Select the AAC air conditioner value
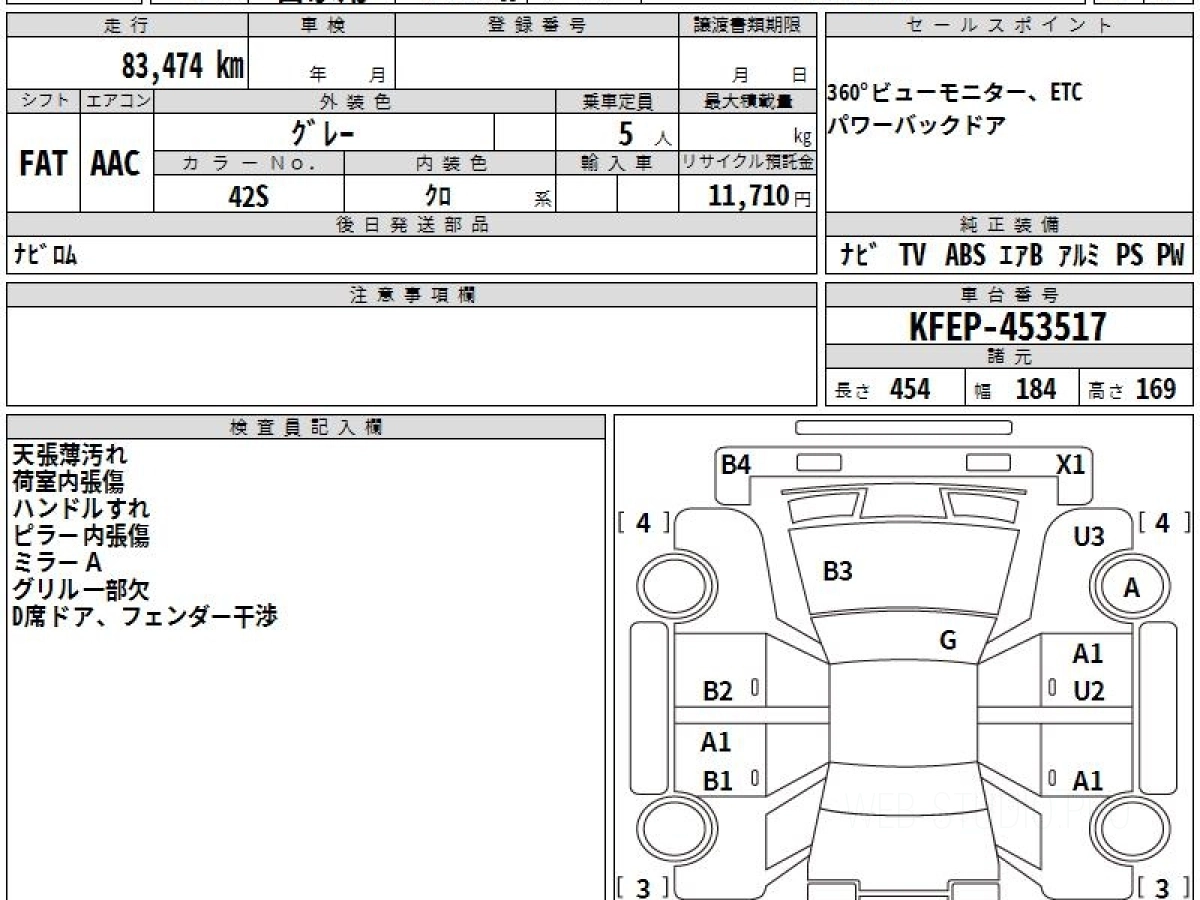Image resolution: width=1200 pixels, height=900 pixels. click(116, 164)
